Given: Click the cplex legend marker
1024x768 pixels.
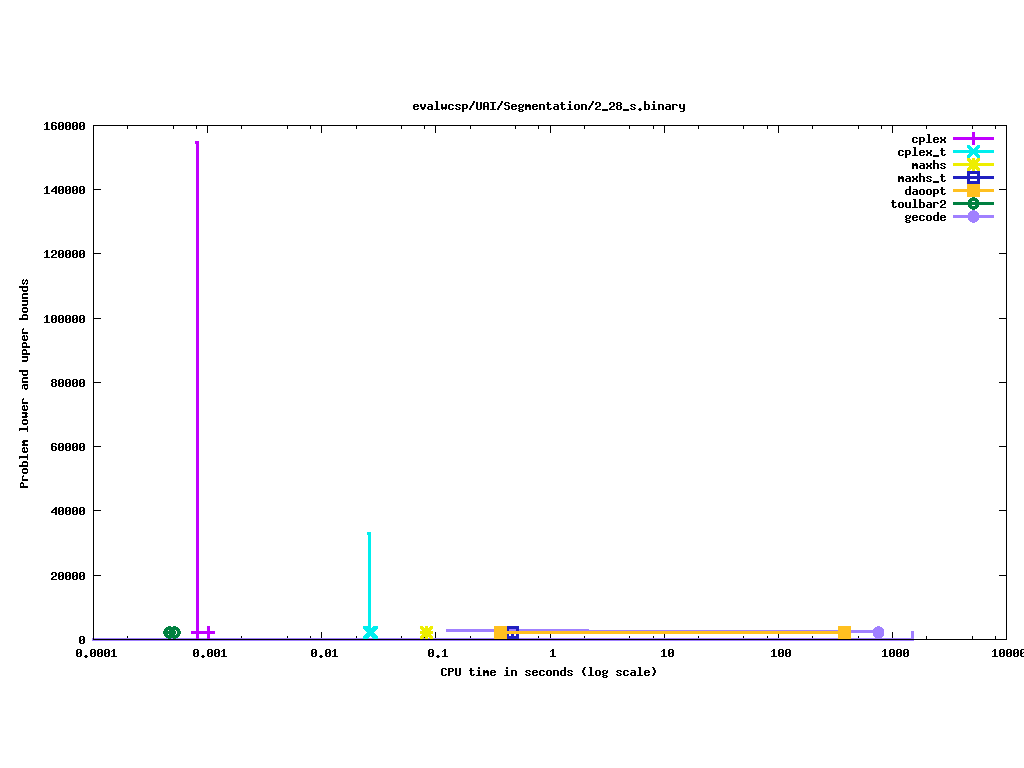Looking at the screenshot, I should 973,139.
